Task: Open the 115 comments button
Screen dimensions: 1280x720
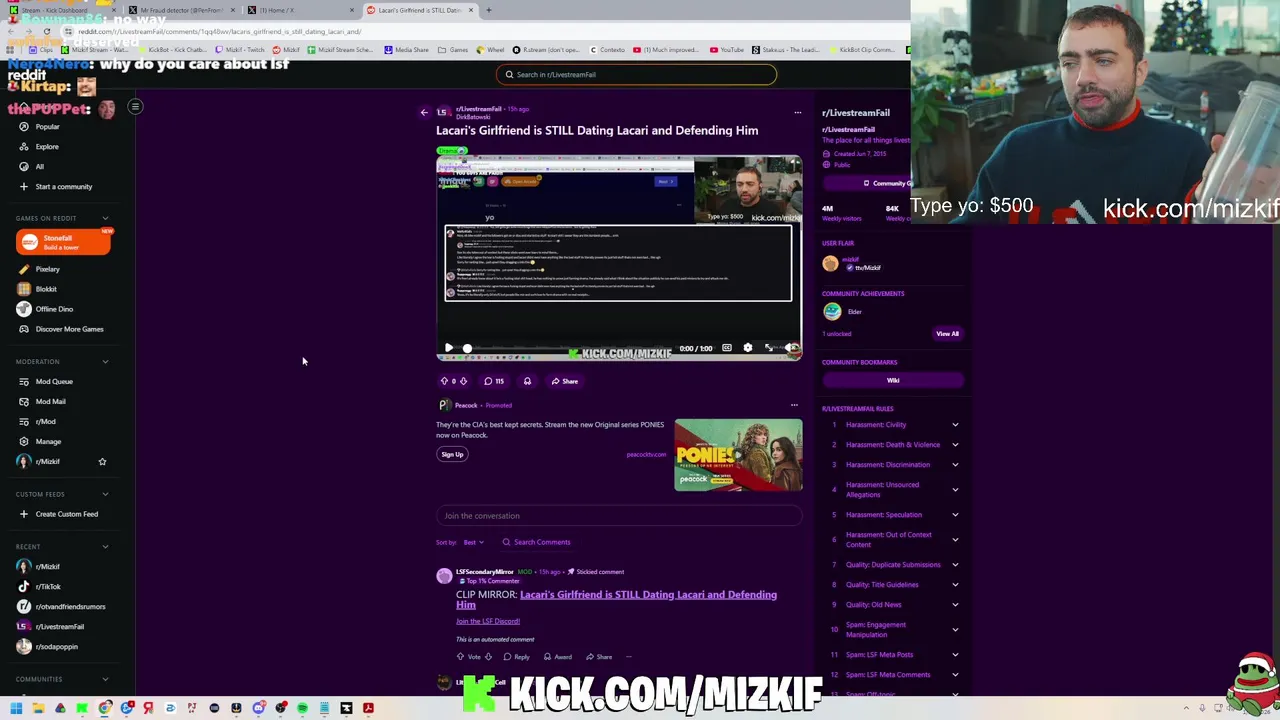Action: [494, 381]
